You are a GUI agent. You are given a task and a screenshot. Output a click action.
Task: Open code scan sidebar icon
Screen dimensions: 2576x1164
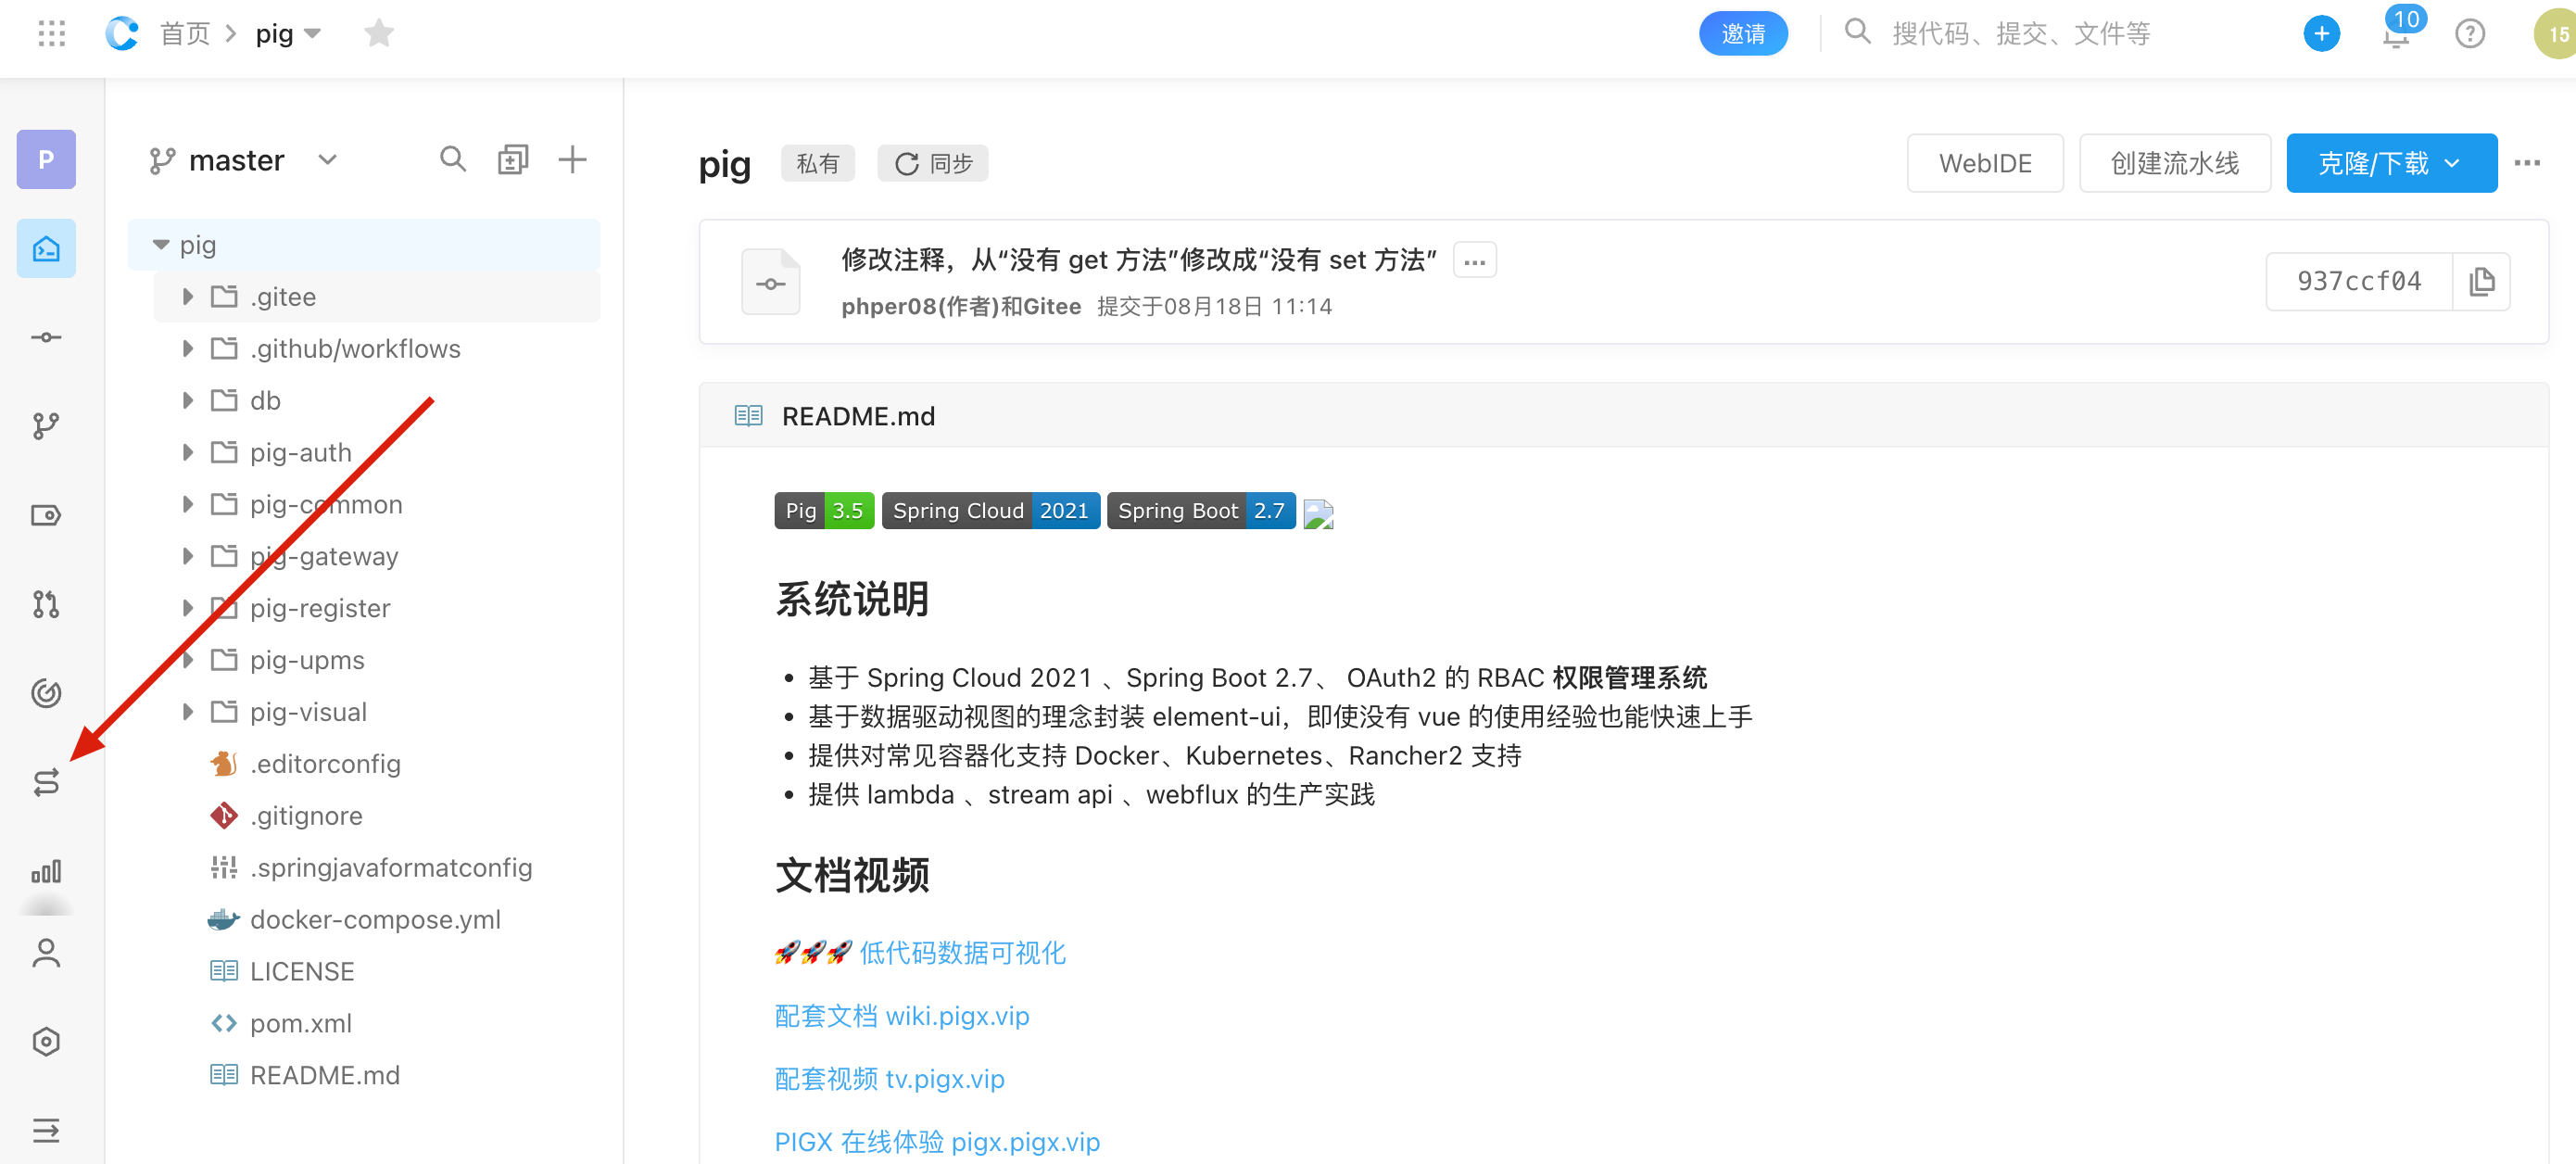pos(46,693)
